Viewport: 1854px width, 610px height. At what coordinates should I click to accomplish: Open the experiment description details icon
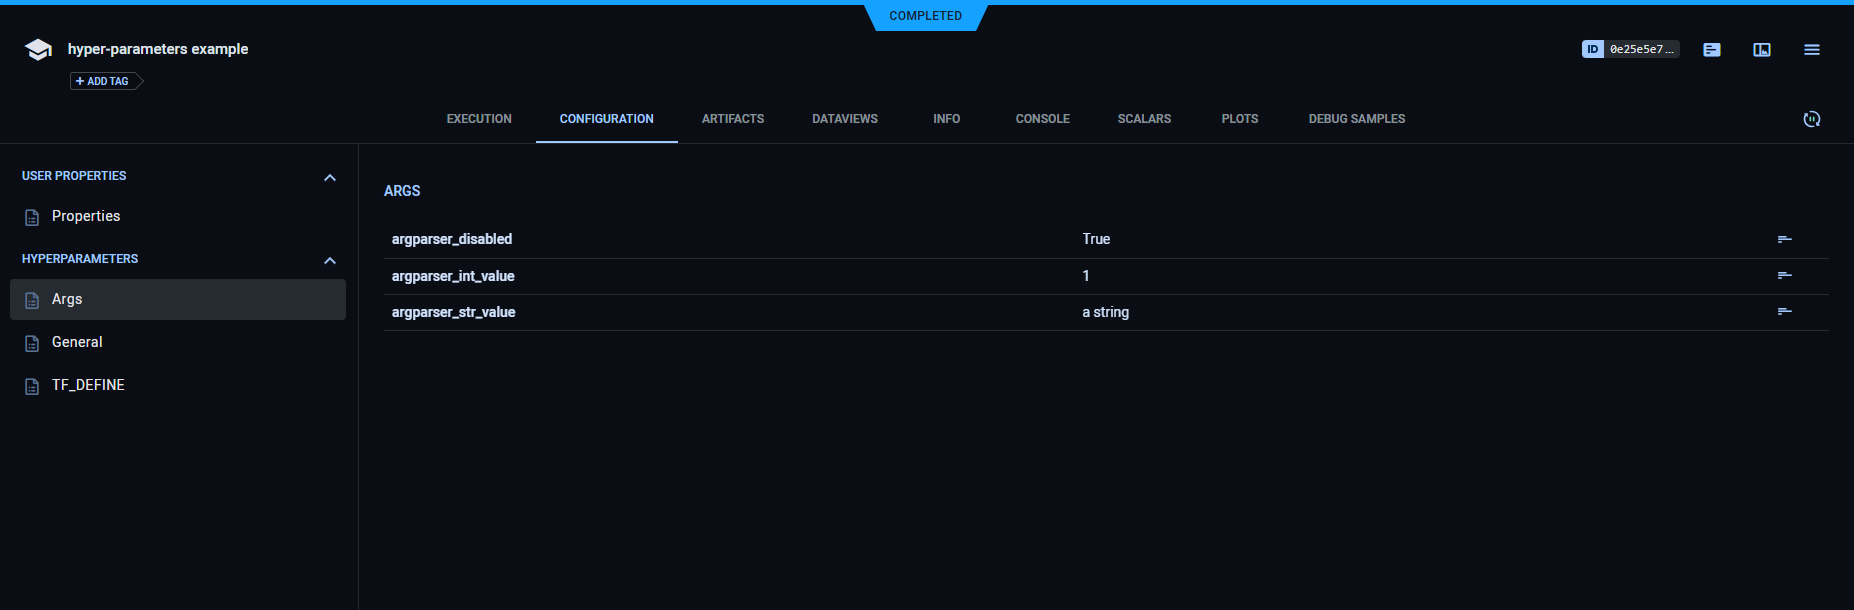1712,50
